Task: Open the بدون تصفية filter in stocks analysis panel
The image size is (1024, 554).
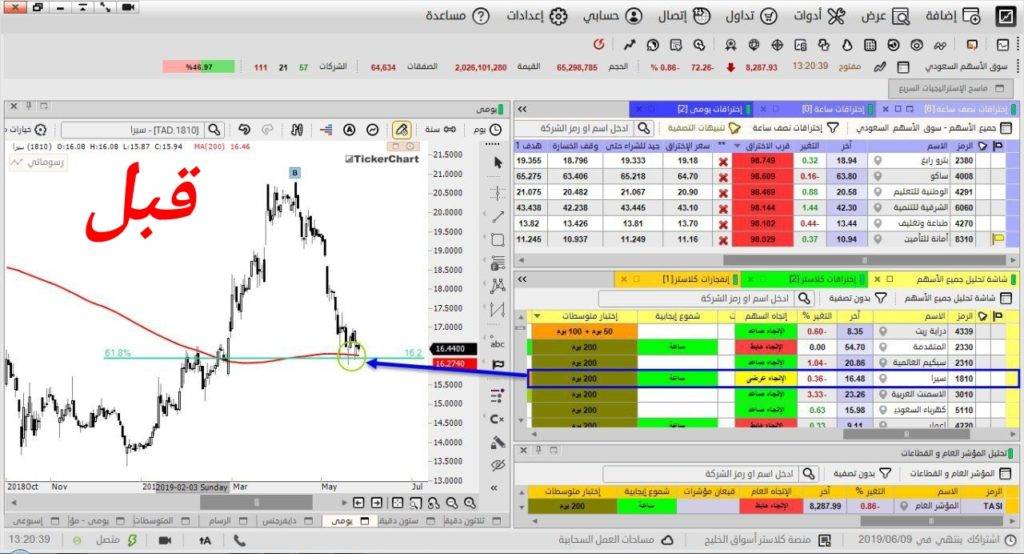Action: 857,298
